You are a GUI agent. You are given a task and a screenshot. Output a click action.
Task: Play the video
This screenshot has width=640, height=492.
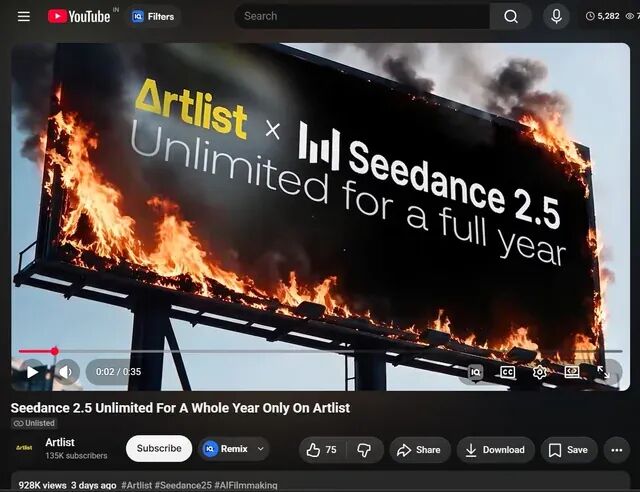tap(32, 372)
